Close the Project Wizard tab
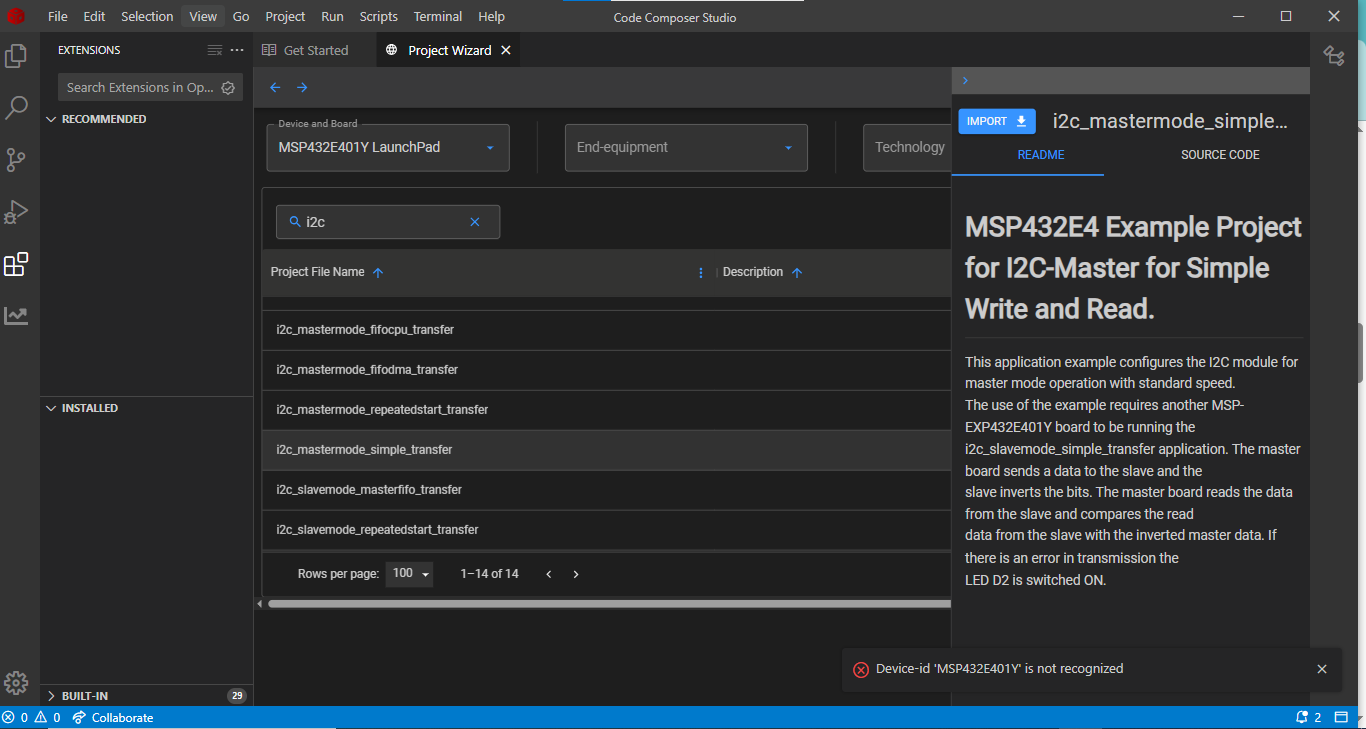The height and width of the screenshot is (729, 1366). pos(506,50)
